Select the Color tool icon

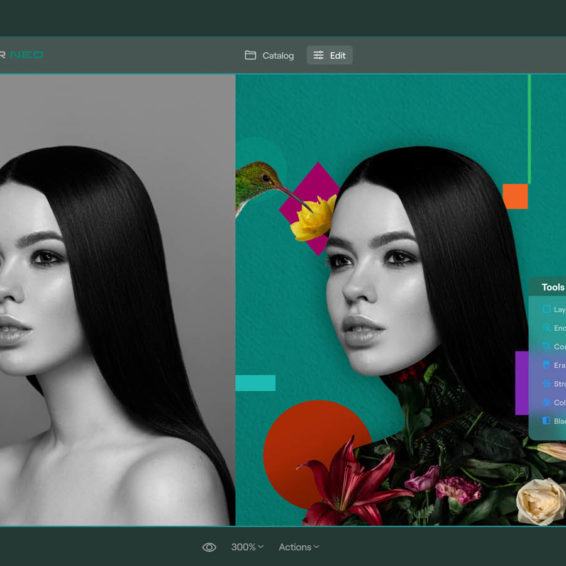coord(547,402)
